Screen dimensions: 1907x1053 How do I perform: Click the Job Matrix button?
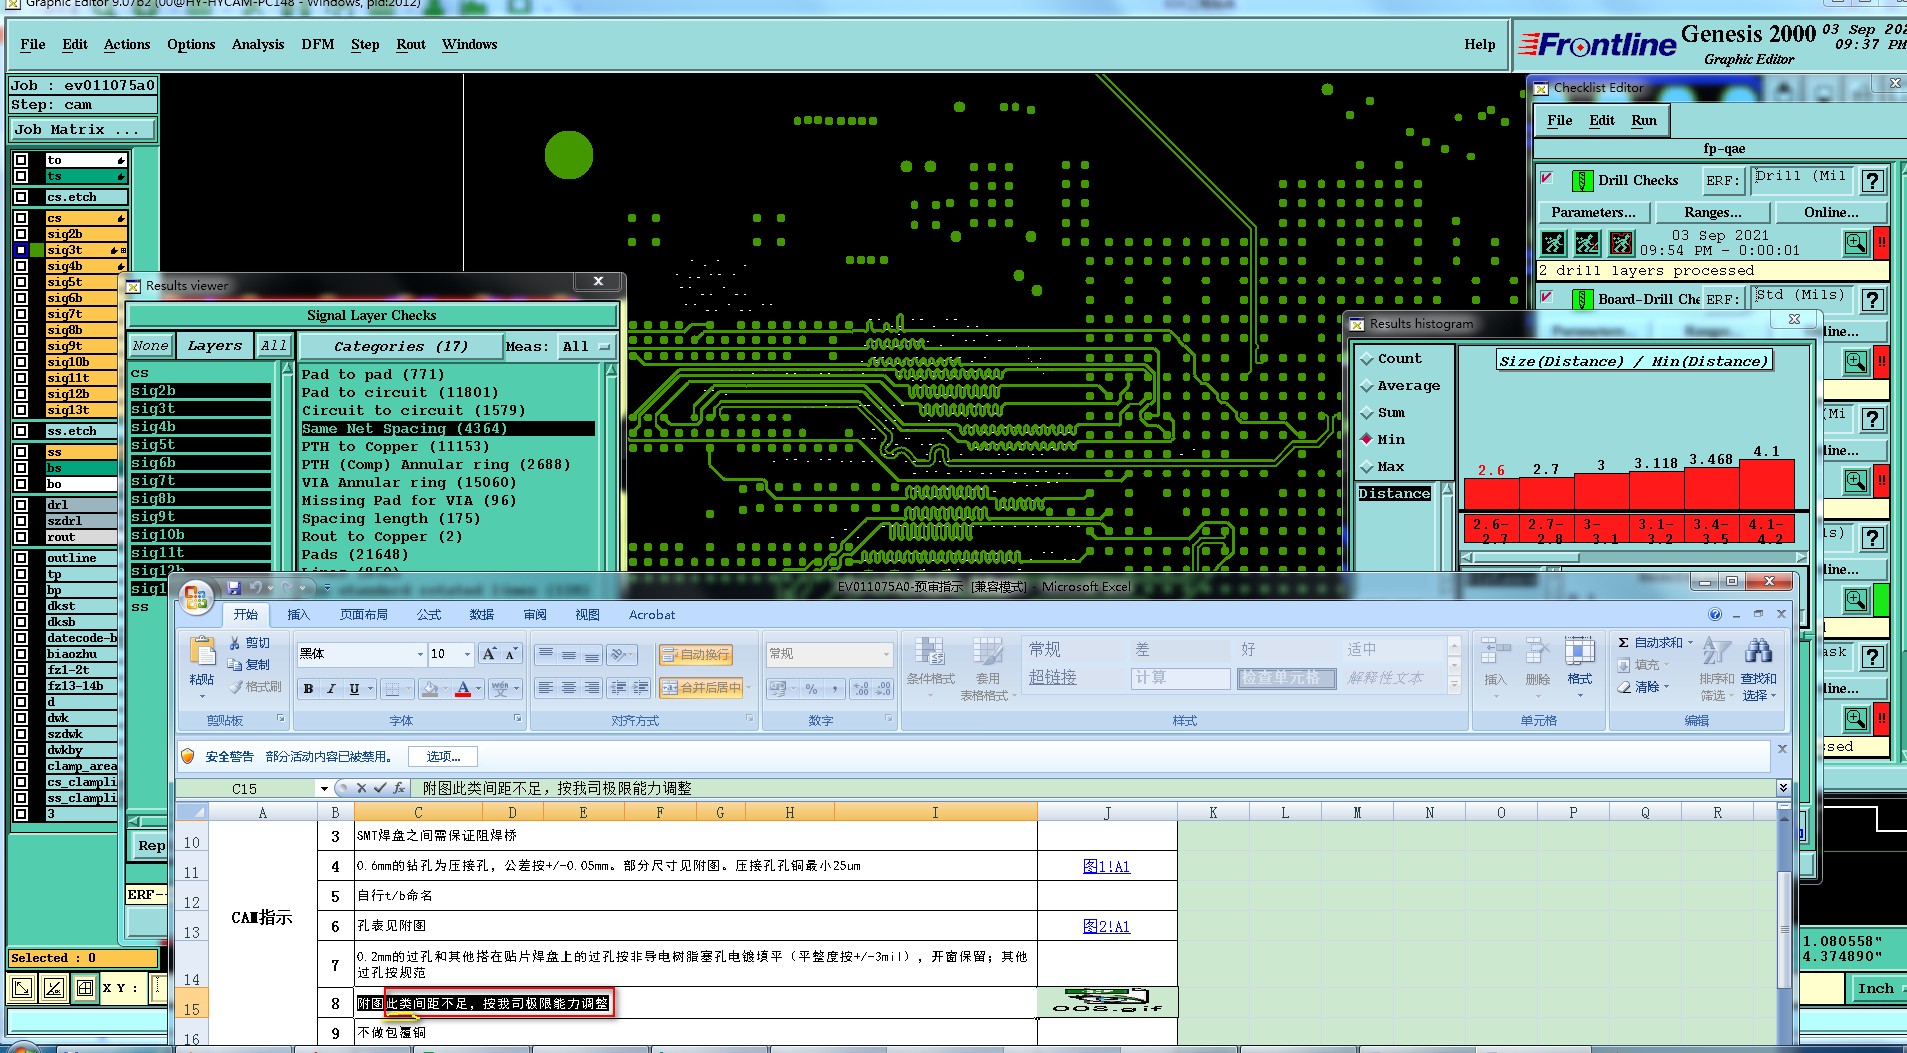(83, 130)
